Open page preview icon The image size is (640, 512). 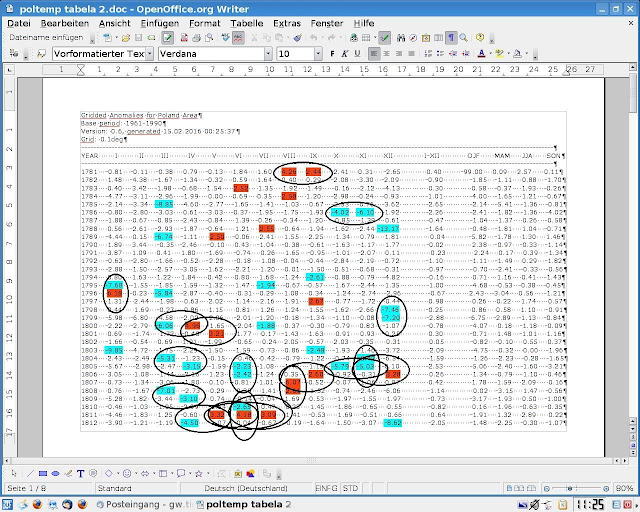point(209,38)
